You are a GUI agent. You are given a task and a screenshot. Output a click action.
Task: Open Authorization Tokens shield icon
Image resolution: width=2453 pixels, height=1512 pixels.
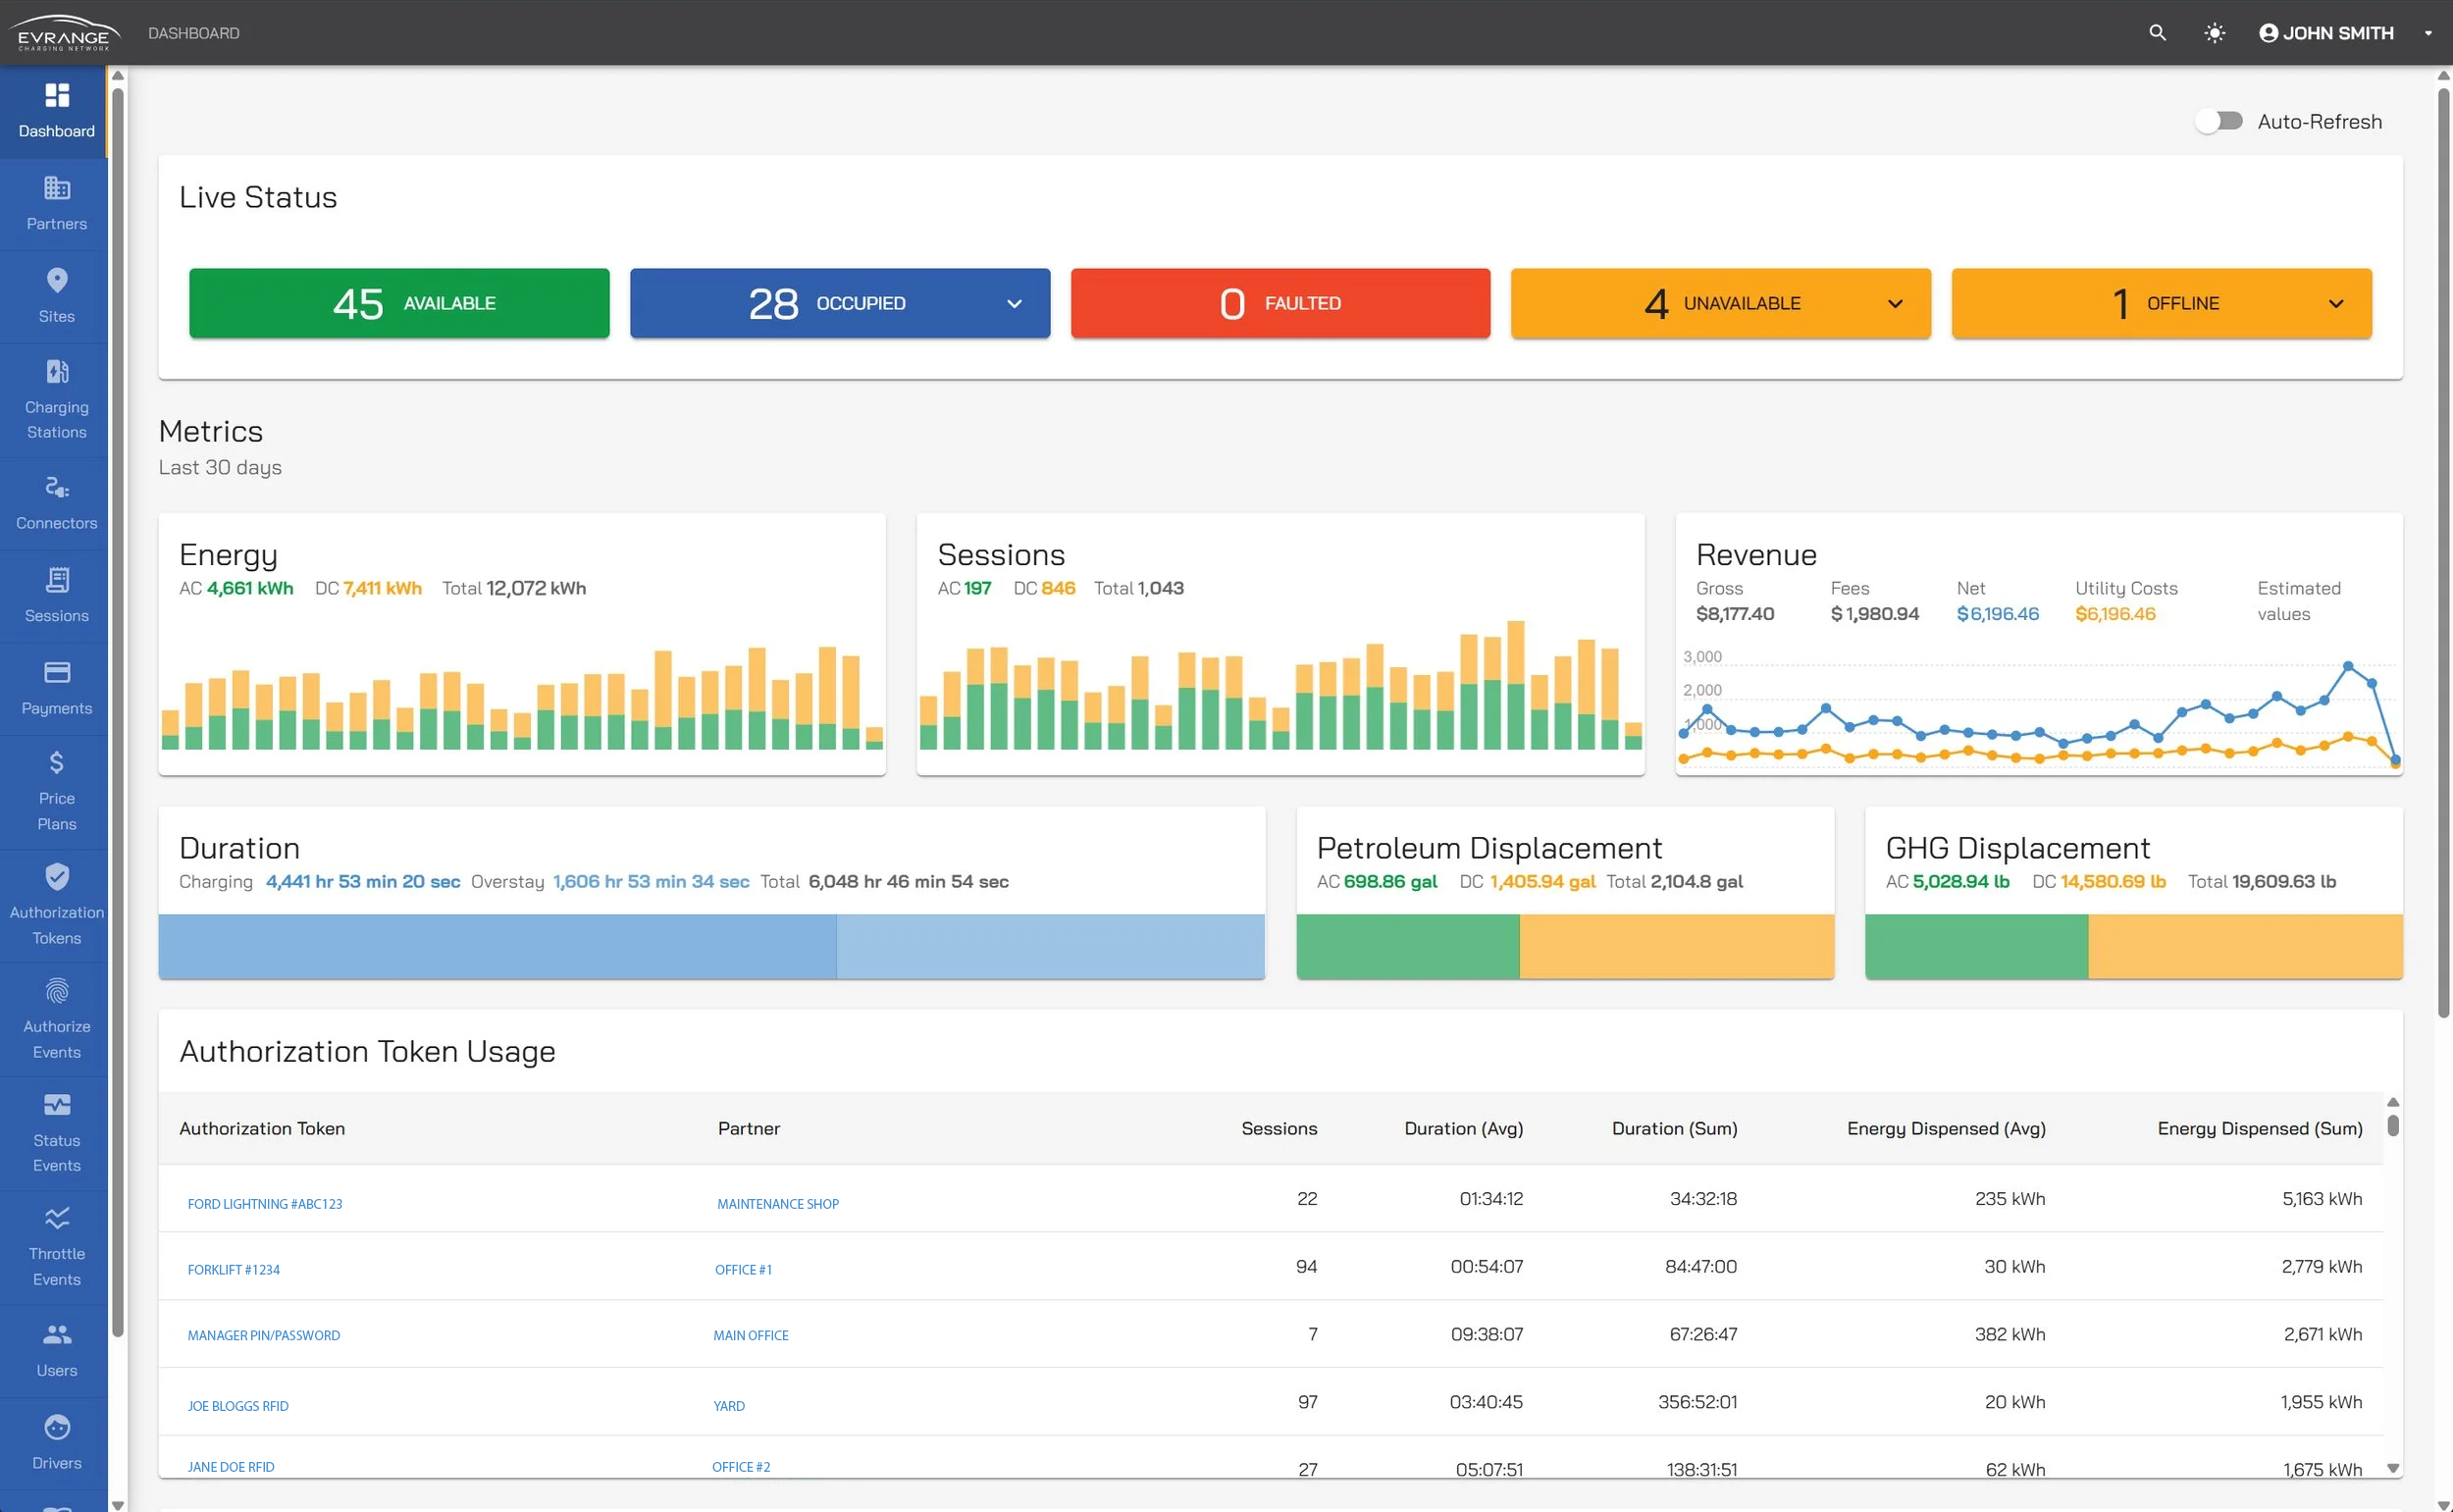[x=57, y=877]
